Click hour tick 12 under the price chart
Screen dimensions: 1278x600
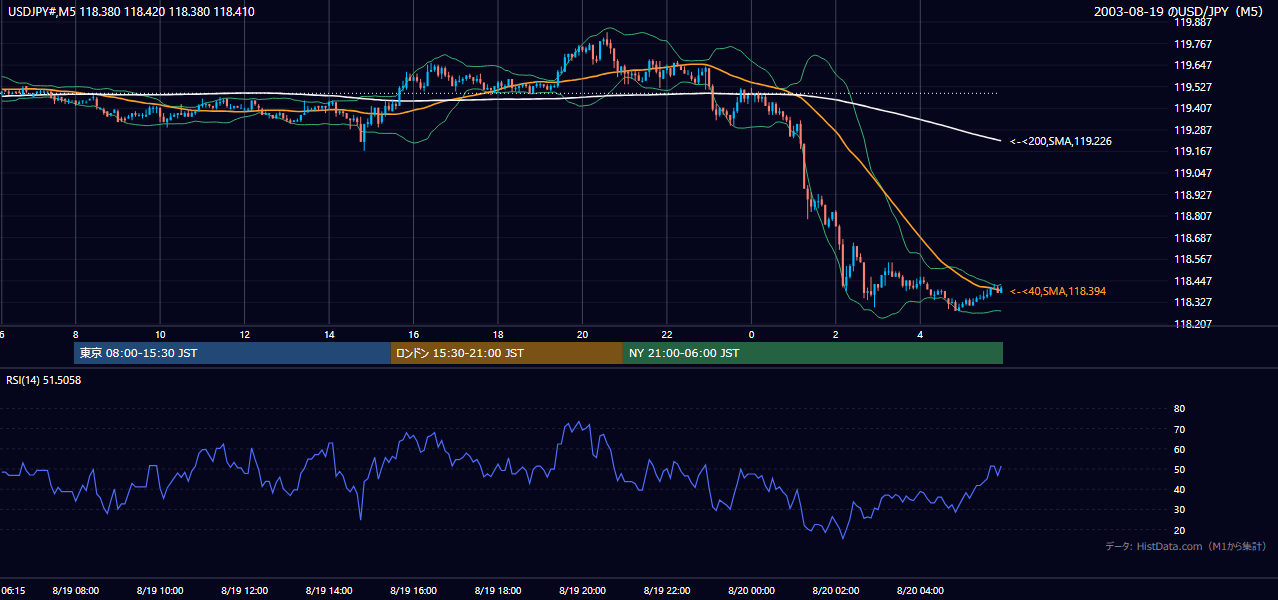pyautogui.click(x=244, y=334)
